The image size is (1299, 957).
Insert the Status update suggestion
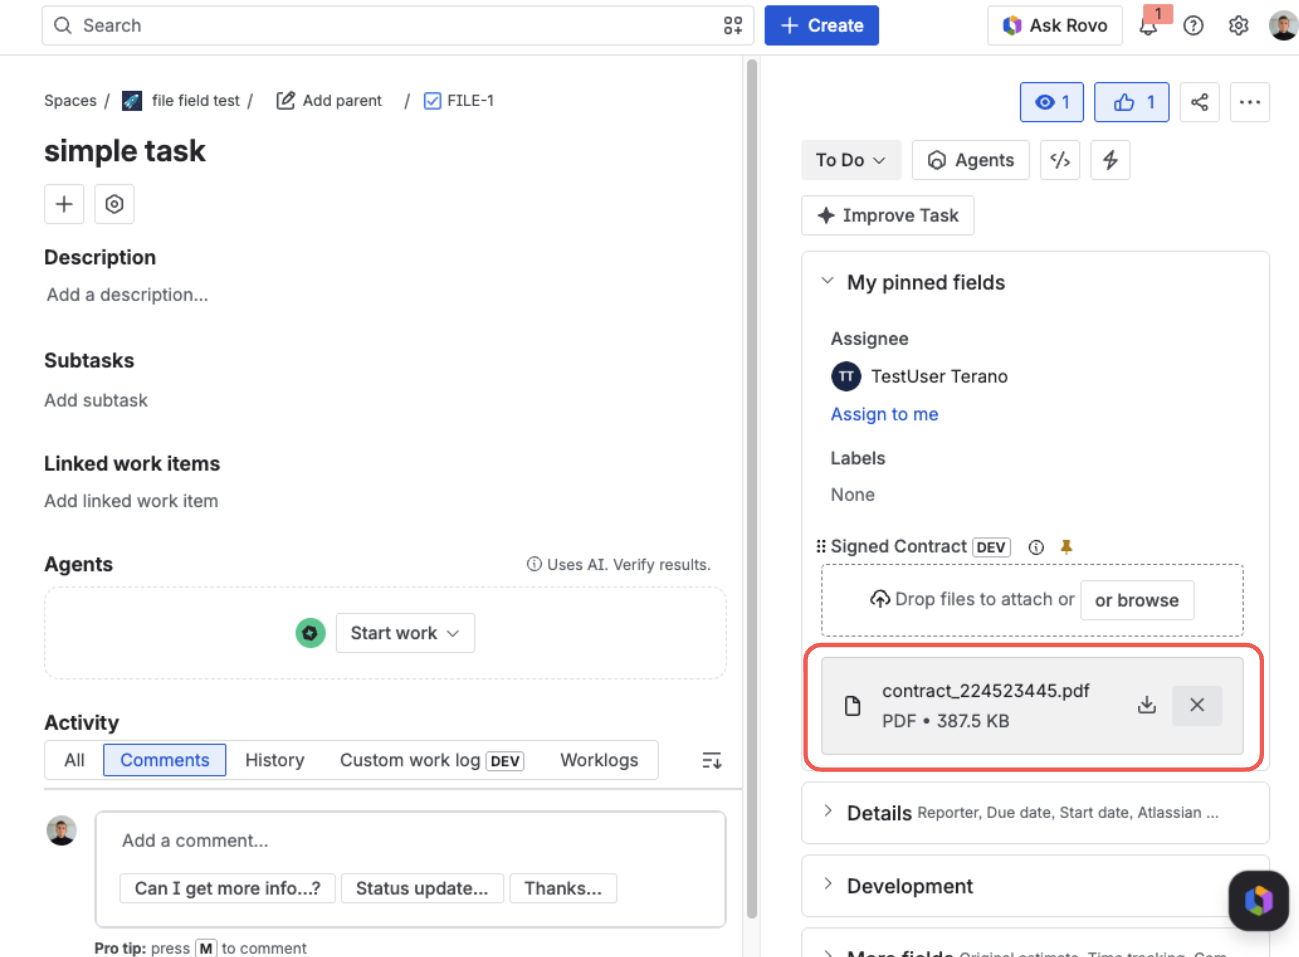[422, 888]
